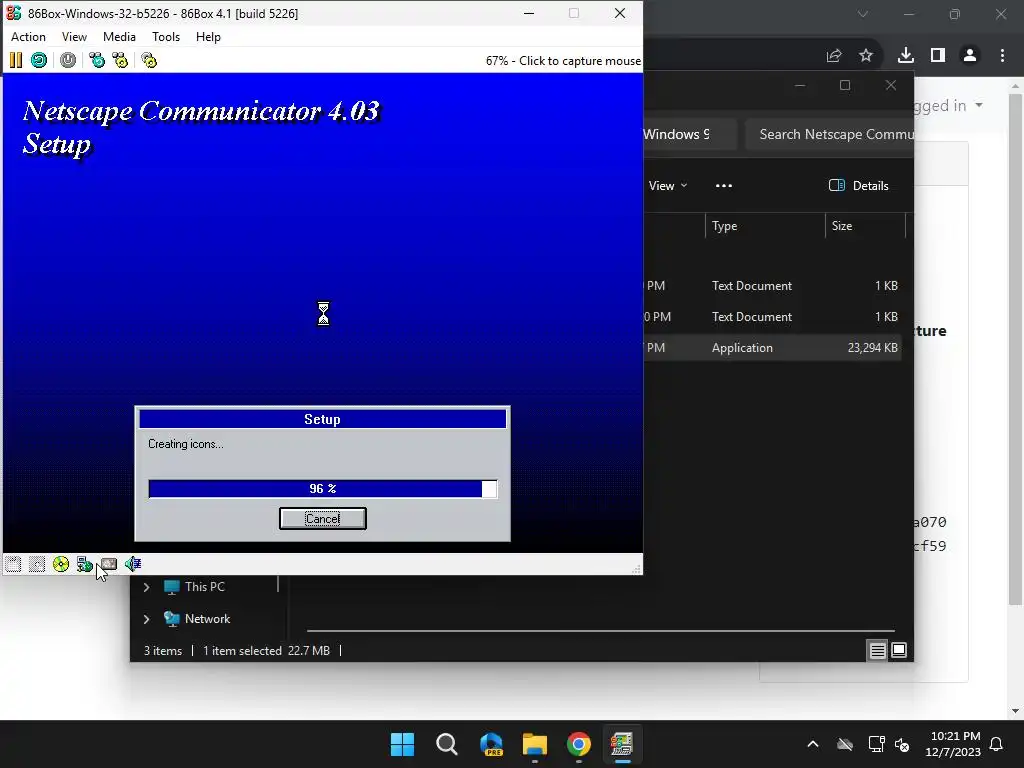Open Windows Search from taskbar
The height and width of the screenshot is (768, 1024).
[x=447, y=744]
